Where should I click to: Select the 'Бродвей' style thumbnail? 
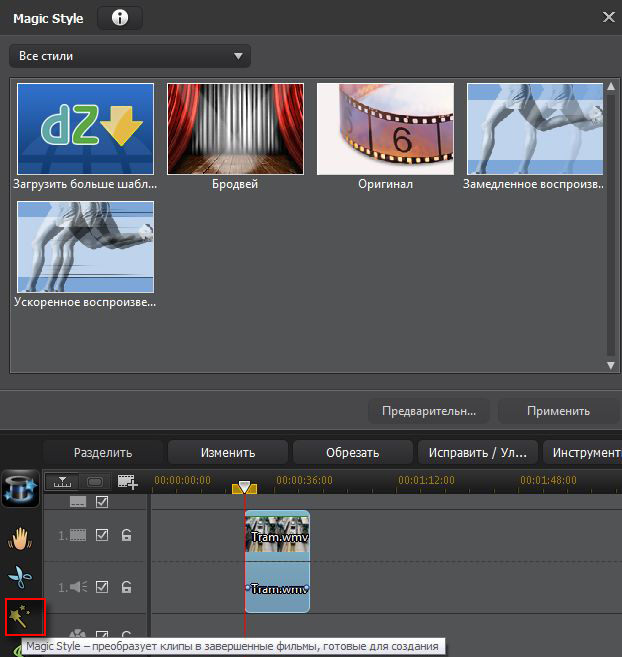235,129
